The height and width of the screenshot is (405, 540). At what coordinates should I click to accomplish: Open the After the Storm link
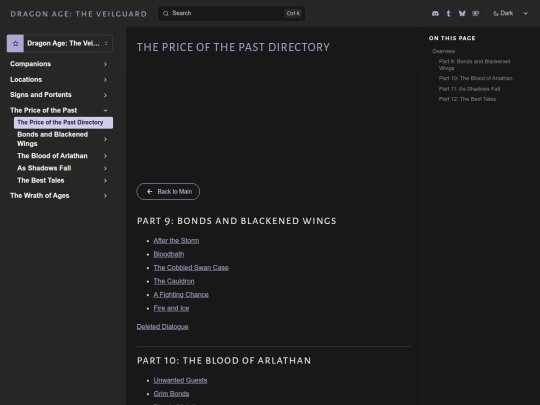click(176, 241)
